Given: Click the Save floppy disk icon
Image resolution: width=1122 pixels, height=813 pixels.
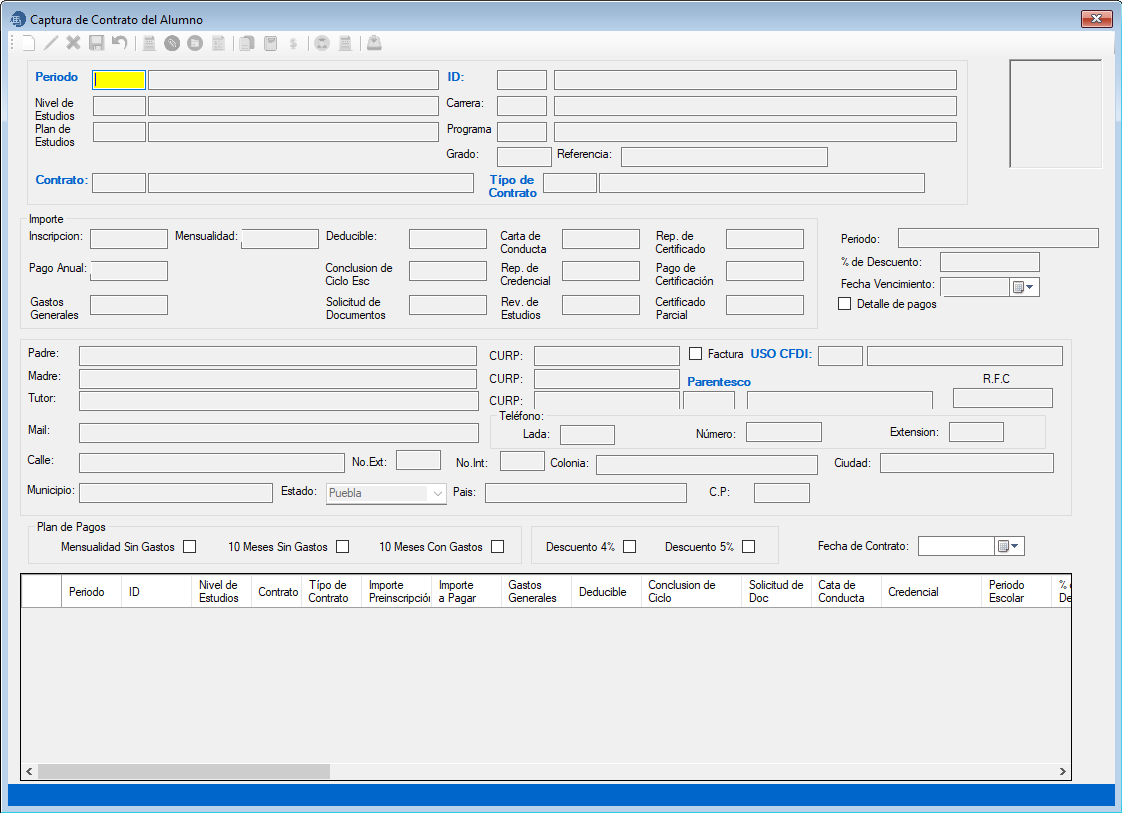Looking at the screenshot, I should [97, 43].
